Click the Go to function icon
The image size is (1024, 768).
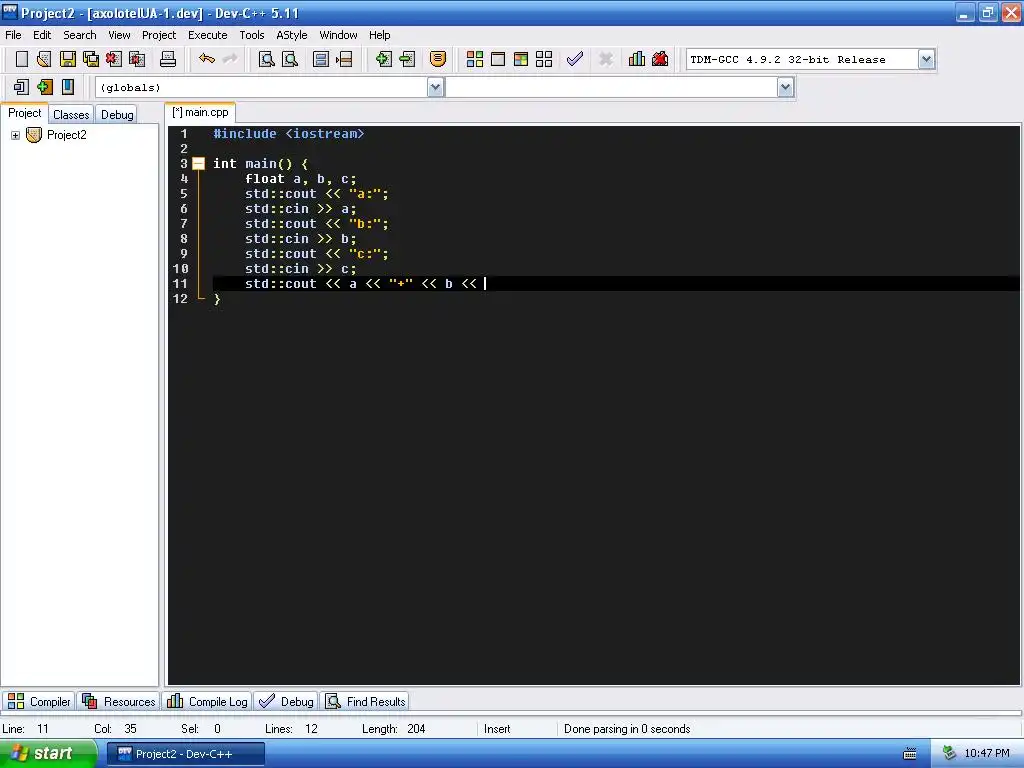click(321, 59)
